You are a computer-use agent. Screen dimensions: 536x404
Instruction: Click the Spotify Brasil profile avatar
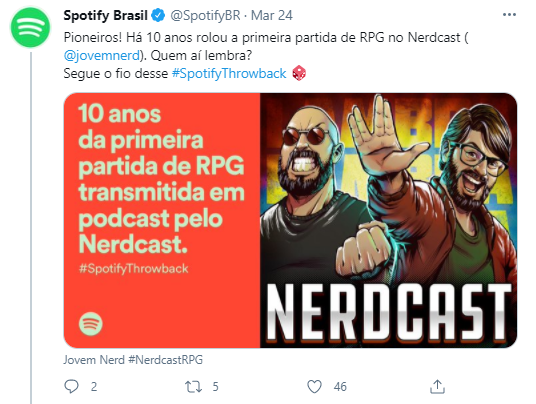click(x=30, y=27)
